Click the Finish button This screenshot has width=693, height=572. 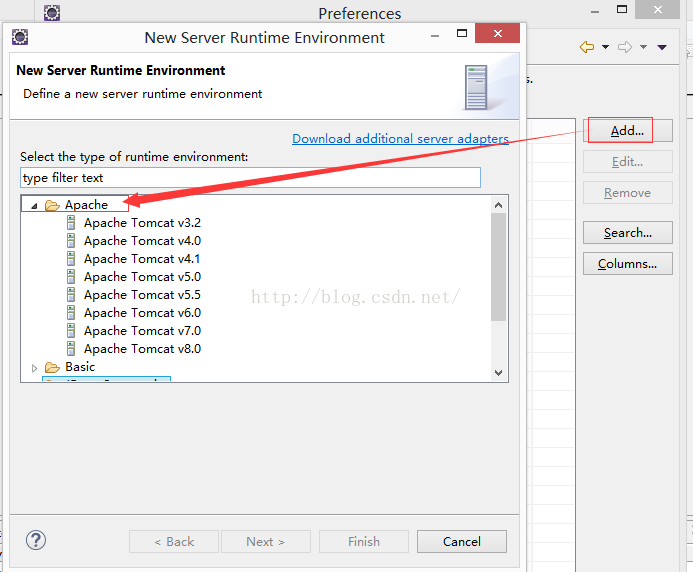click(x=364, y=541)
